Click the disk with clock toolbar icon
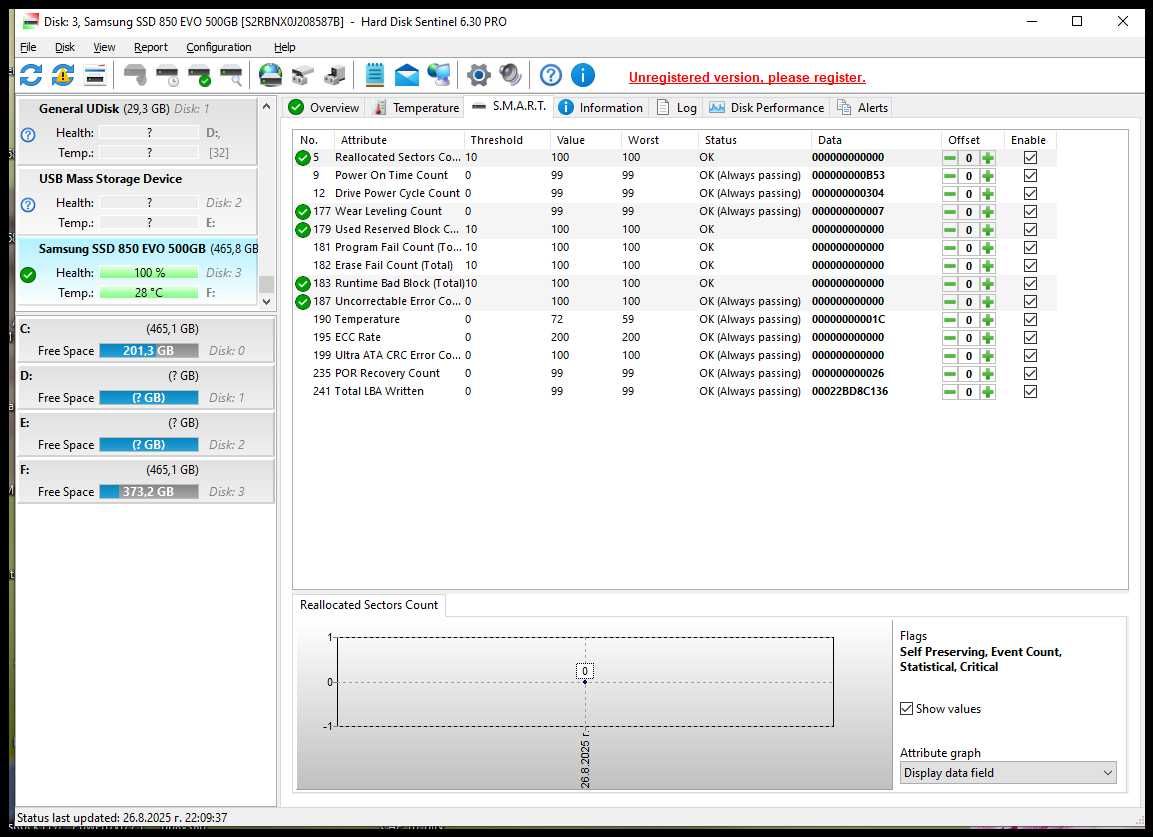This screenshot has height=837, width=1153. [x=168, y=75]
